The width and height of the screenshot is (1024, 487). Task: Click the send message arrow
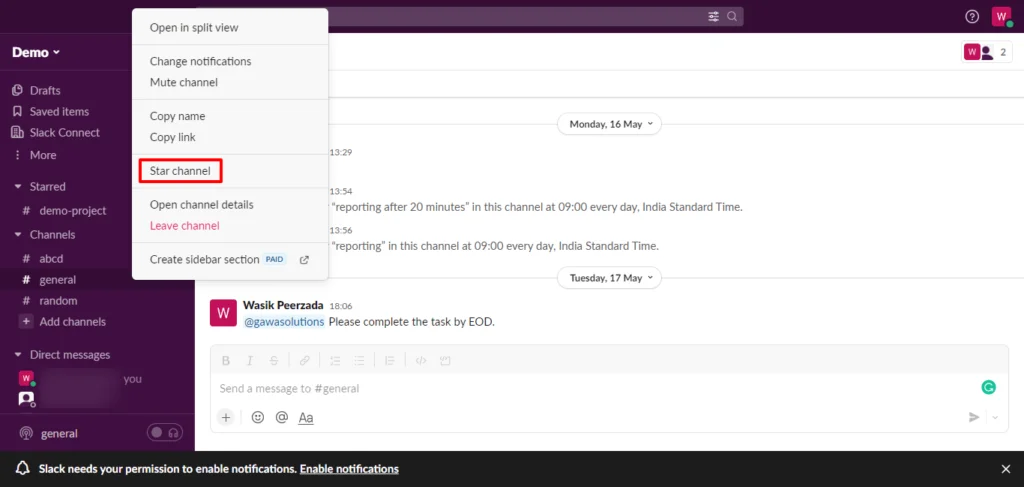click(974, 417)
